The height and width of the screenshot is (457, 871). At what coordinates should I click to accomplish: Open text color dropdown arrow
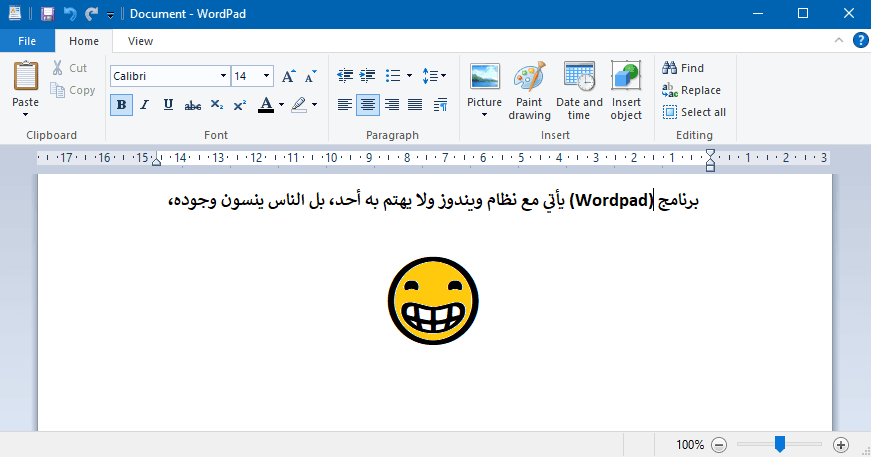[x=281, y=105]
